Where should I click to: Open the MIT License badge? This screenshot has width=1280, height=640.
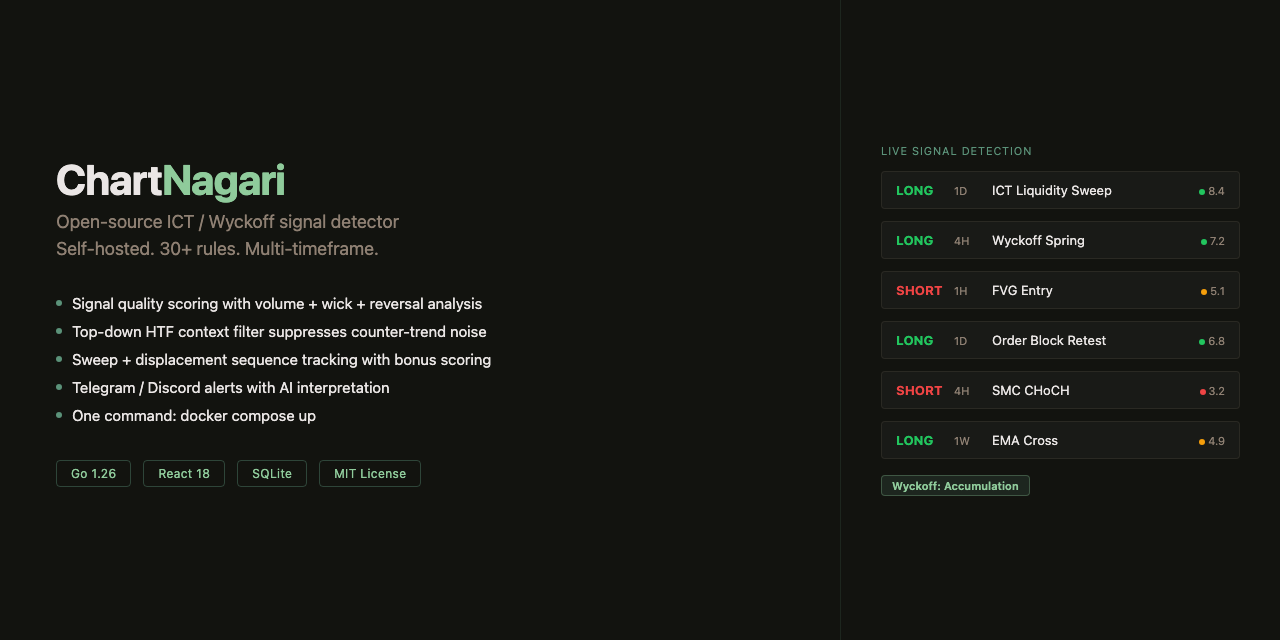pyautogui.click(x=370, y=474)
